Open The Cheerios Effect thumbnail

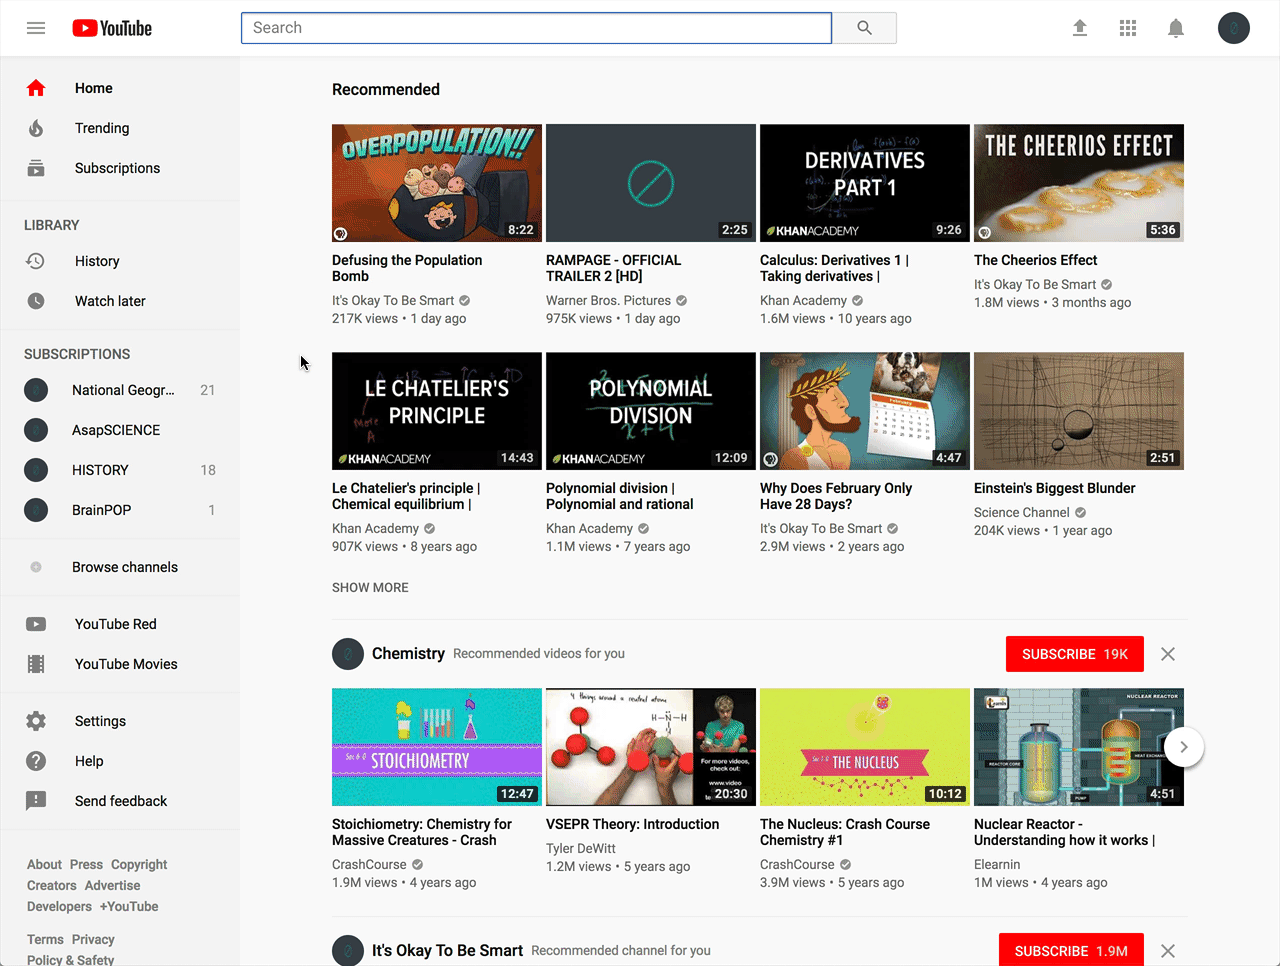(1079, 183)
